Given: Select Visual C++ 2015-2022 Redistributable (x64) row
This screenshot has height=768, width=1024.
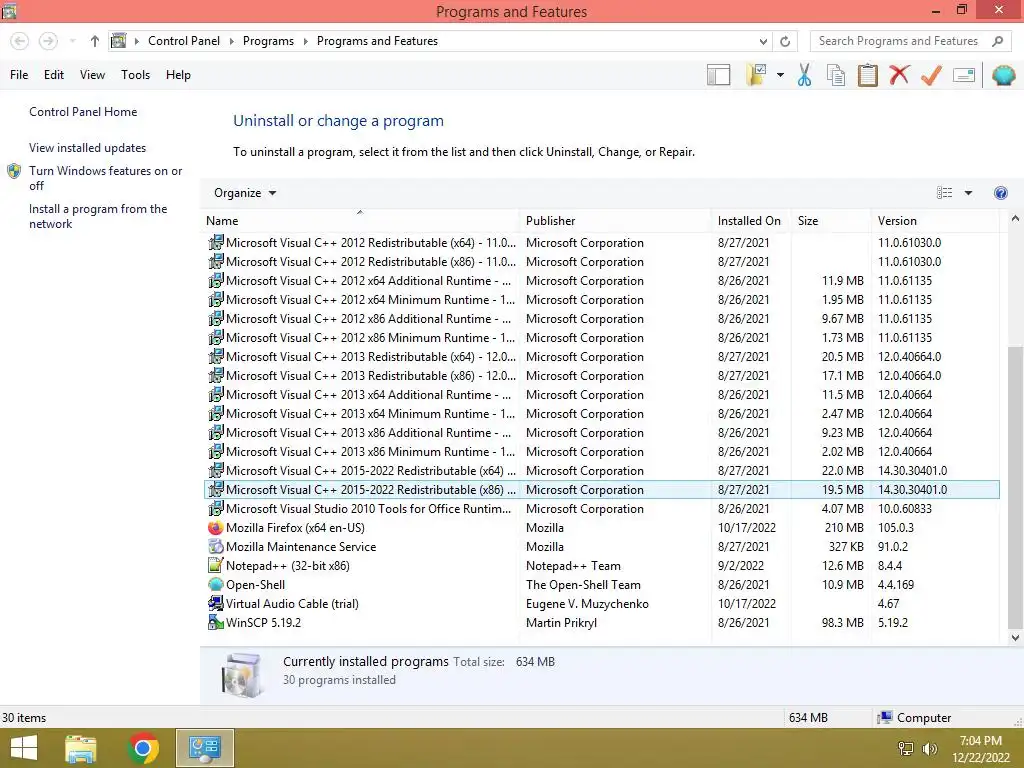Looking at the screenshot, I should tap(601, 471).
